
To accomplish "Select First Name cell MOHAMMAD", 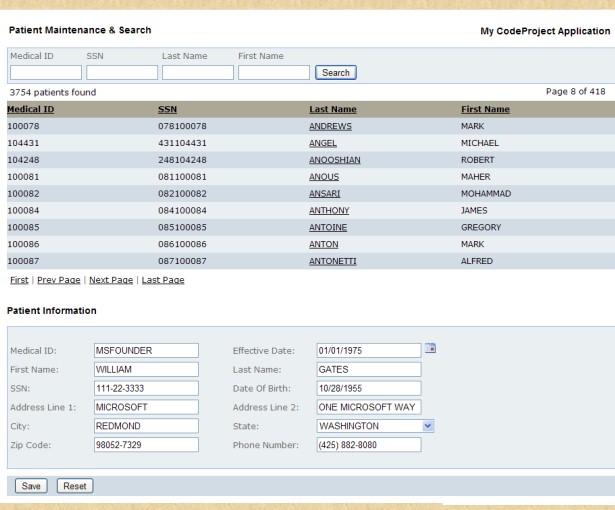I will click(x=486, y=194).
